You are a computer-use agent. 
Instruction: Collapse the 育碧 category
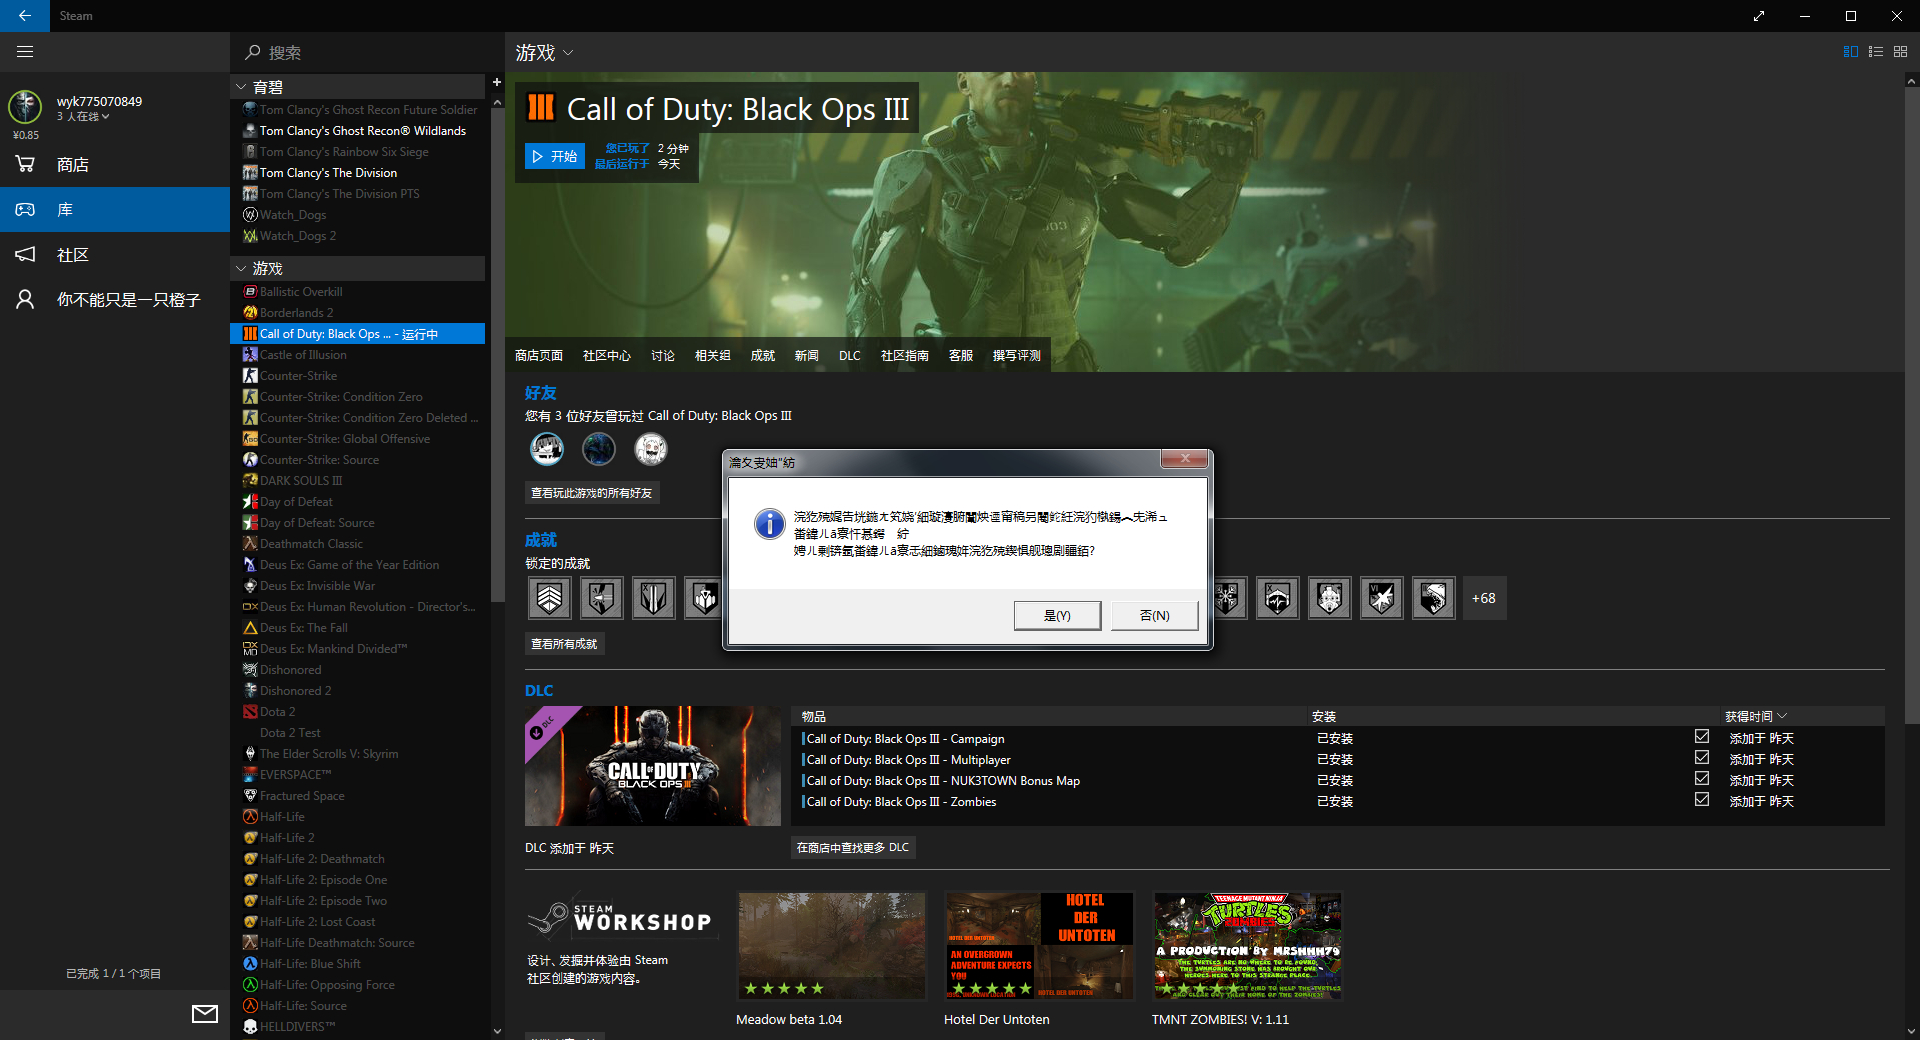(241, 87)
